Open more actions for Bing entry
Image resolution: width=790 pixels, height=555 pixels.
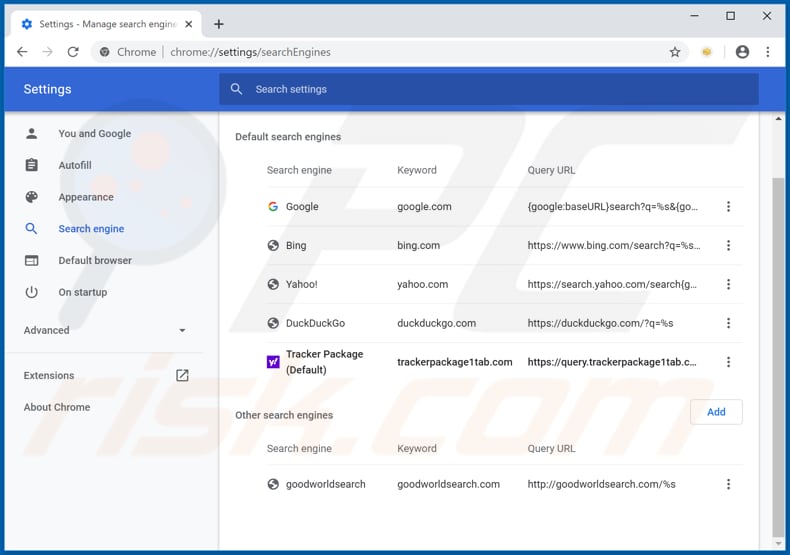click(x=728, y=246)
